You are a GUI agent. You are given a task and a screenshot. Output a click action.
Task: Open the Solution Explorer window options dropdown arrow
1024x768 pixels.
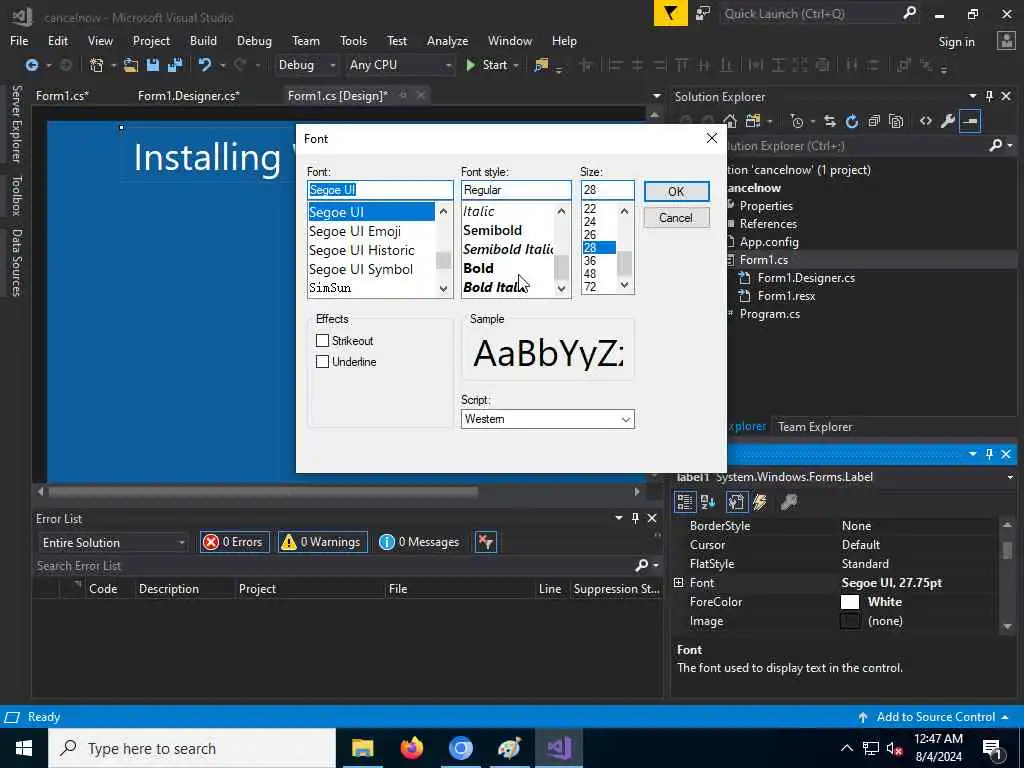click(x=972, y=96)
